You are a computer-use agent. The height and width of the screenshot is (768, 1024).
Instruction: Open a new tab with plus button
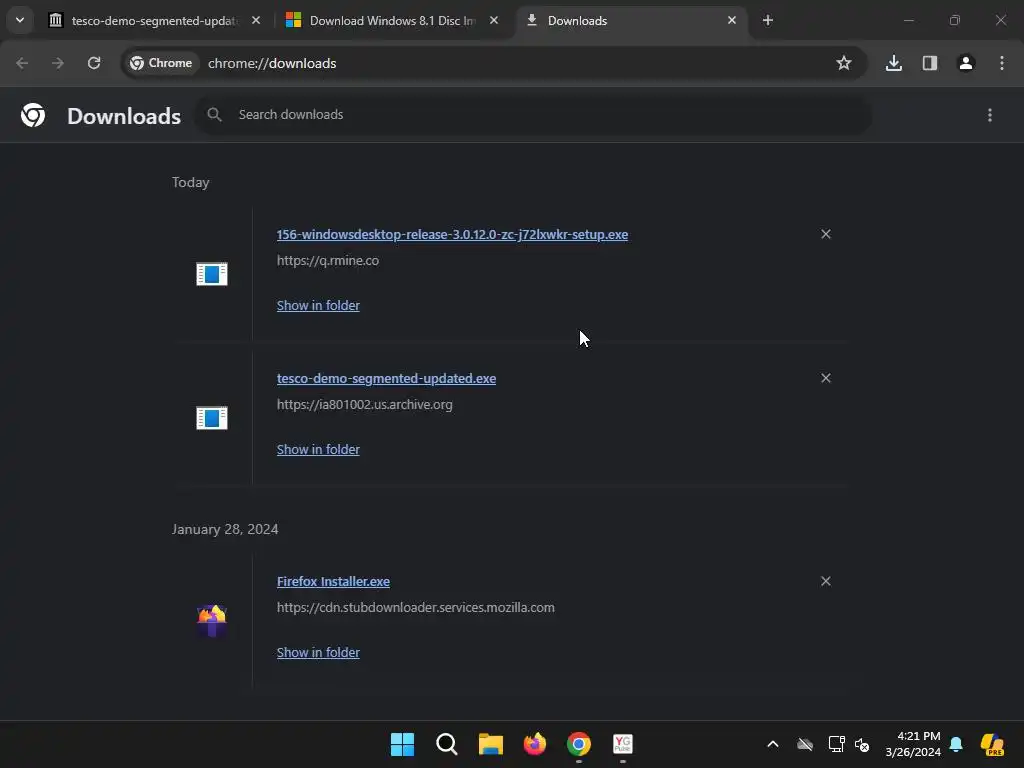[x=768, y=20]
